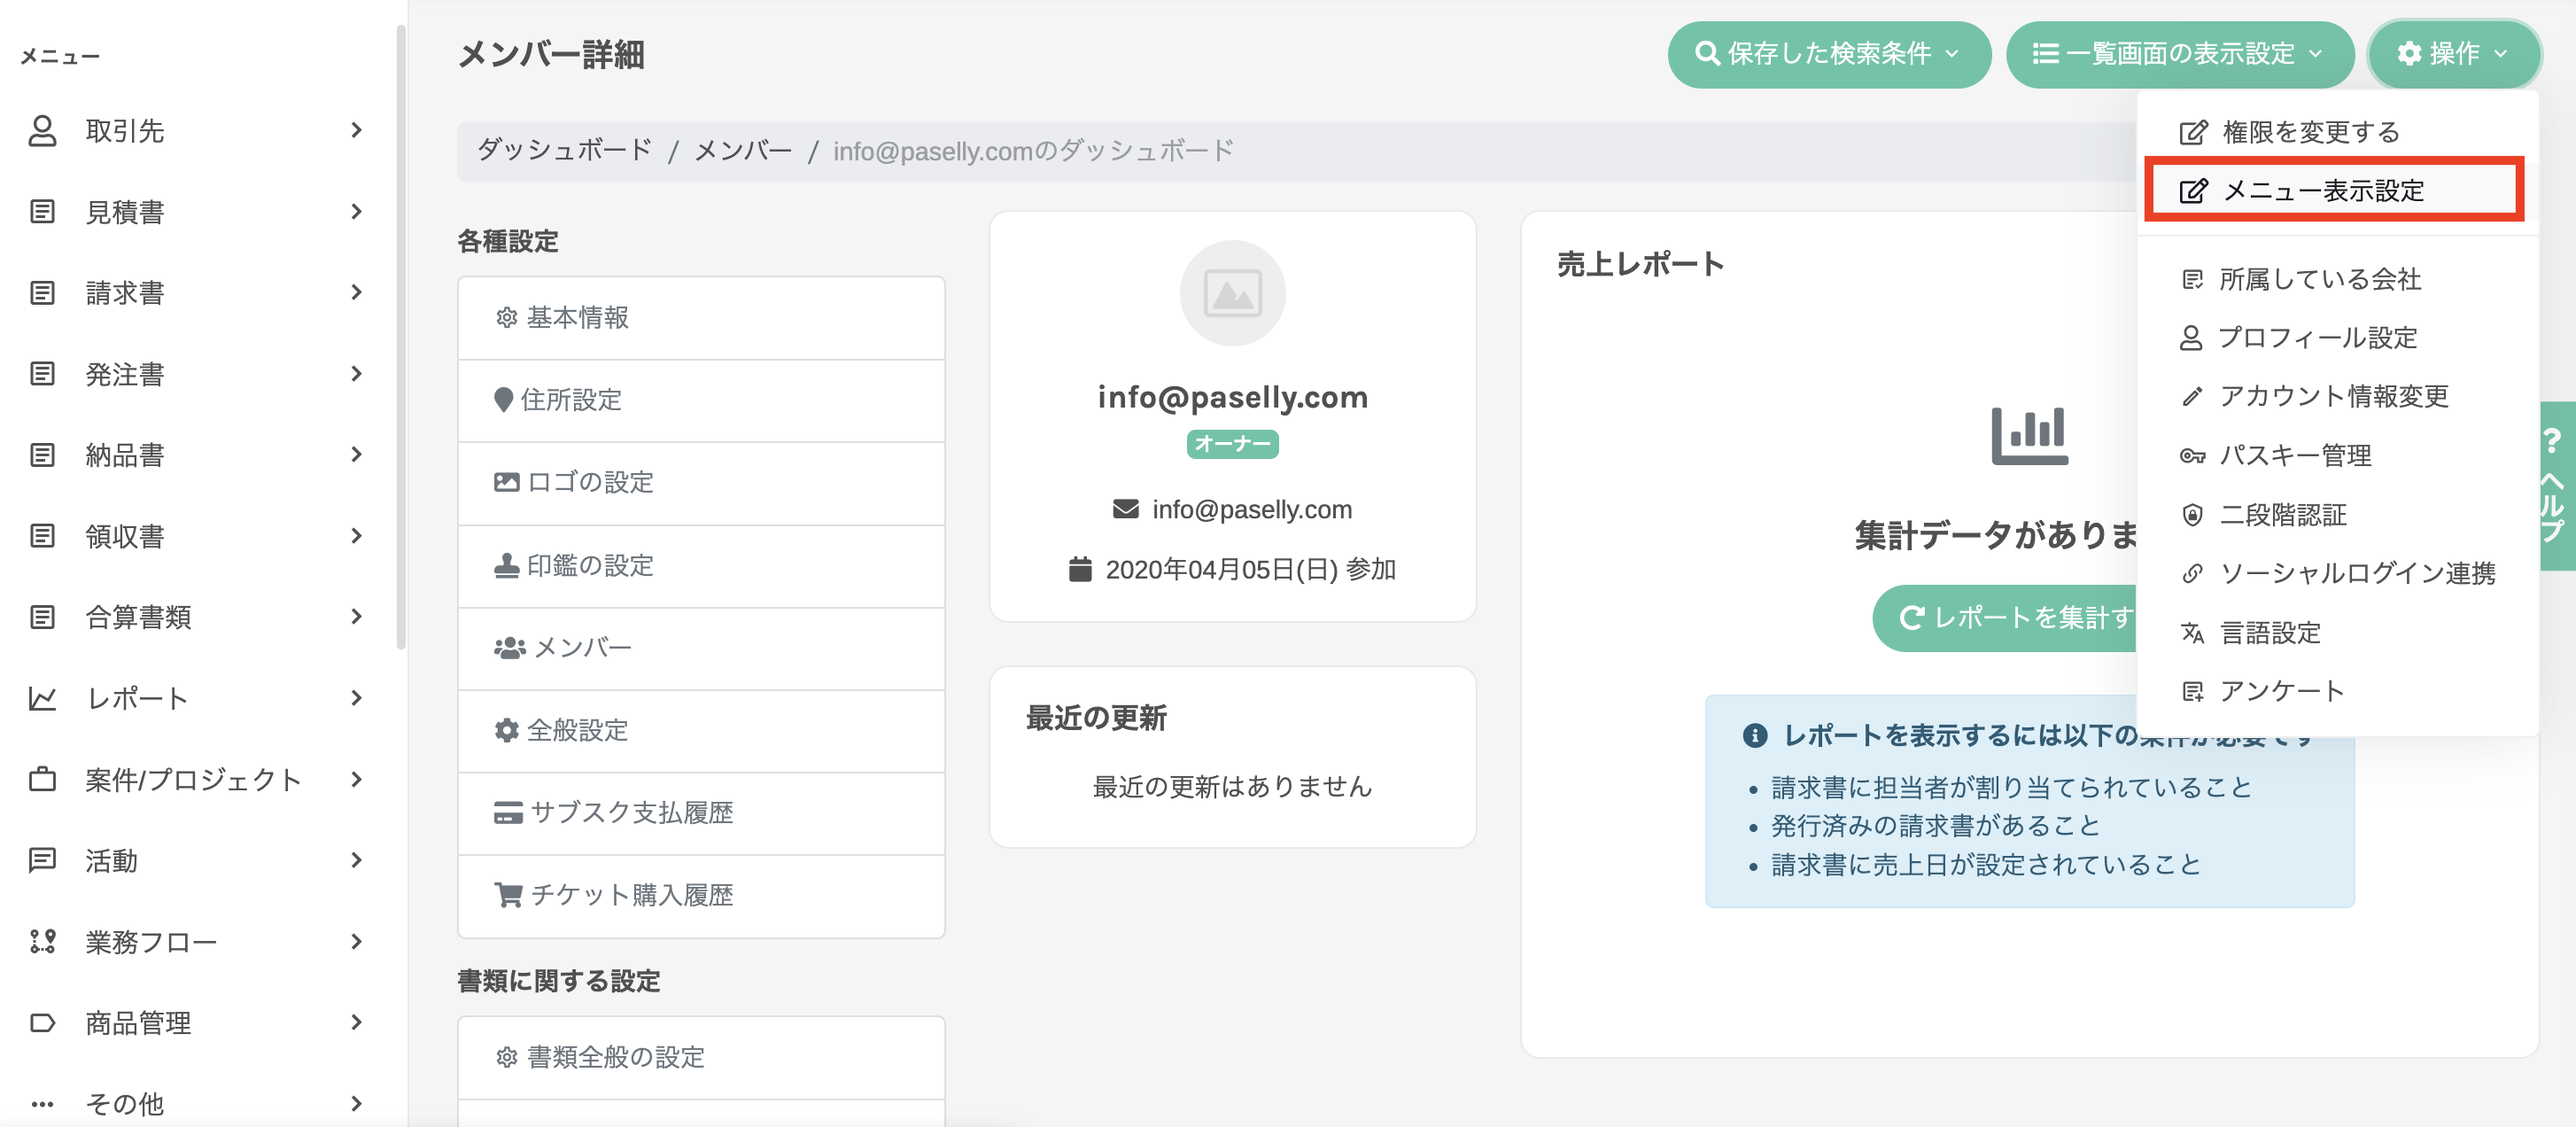Click the credit card icon beside サブスク支払履歴

pos(508,812)
